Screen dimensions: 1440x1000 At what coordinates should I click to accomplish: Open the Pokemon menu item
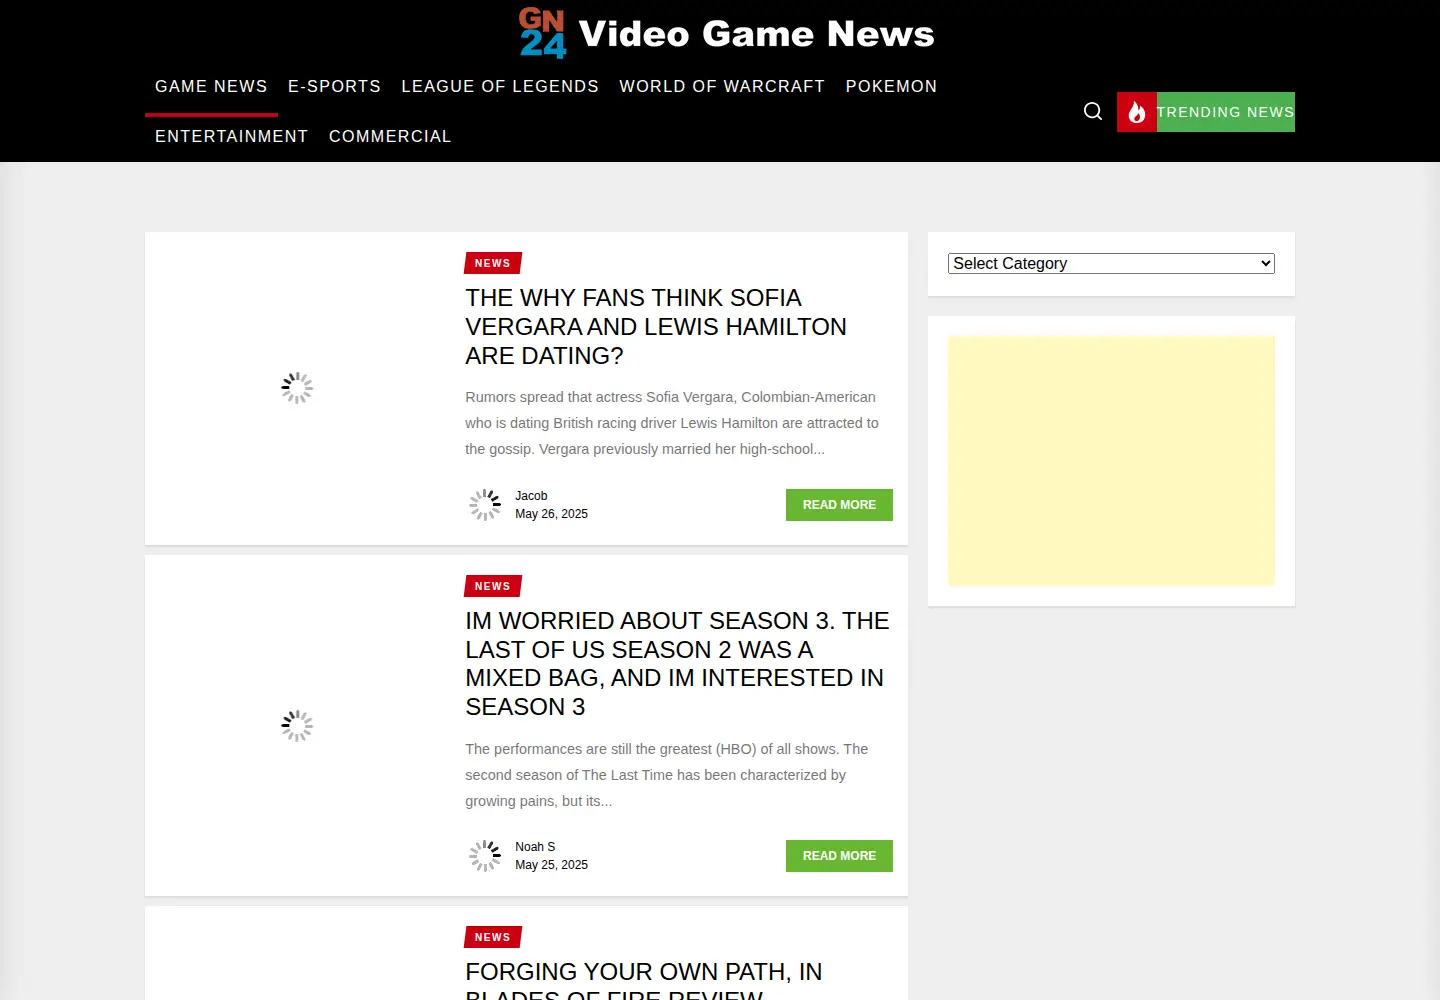pos(891,86)
